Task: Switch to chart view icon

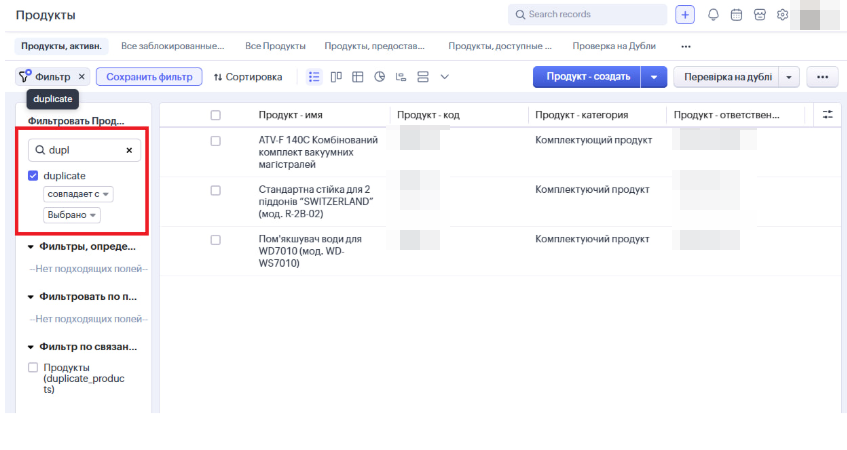Action: 380,77
